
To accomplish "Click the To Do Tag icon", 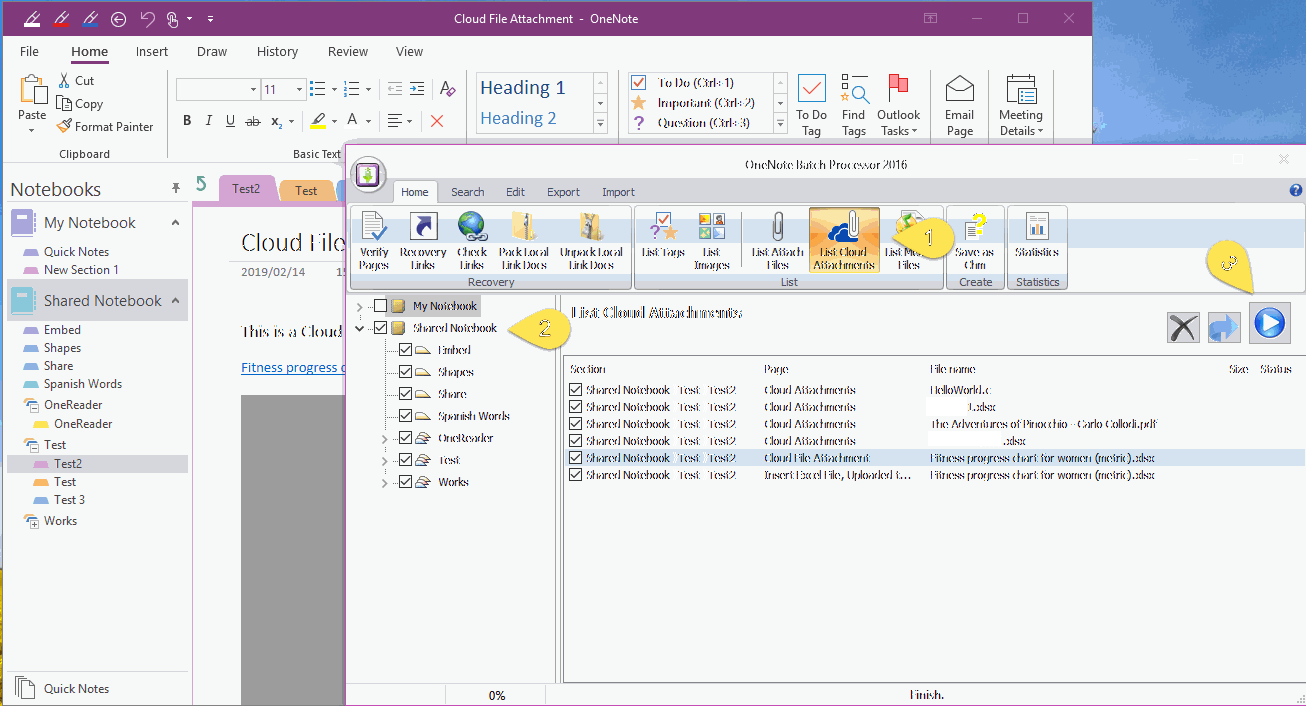I will [x=812, y=105].
